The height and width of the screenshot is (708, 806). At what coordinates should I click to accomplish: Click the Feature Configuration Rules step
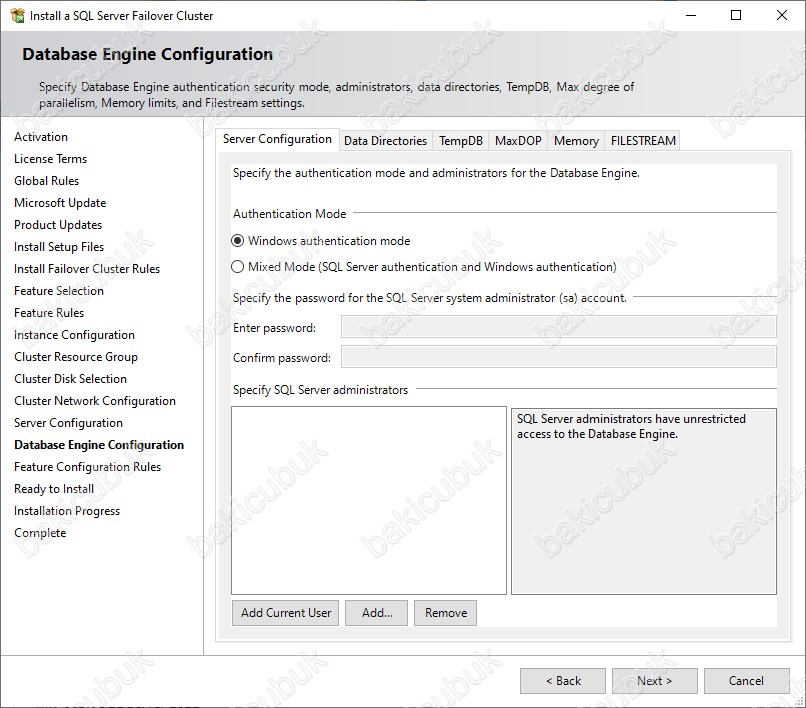click(x=87, y=467)
